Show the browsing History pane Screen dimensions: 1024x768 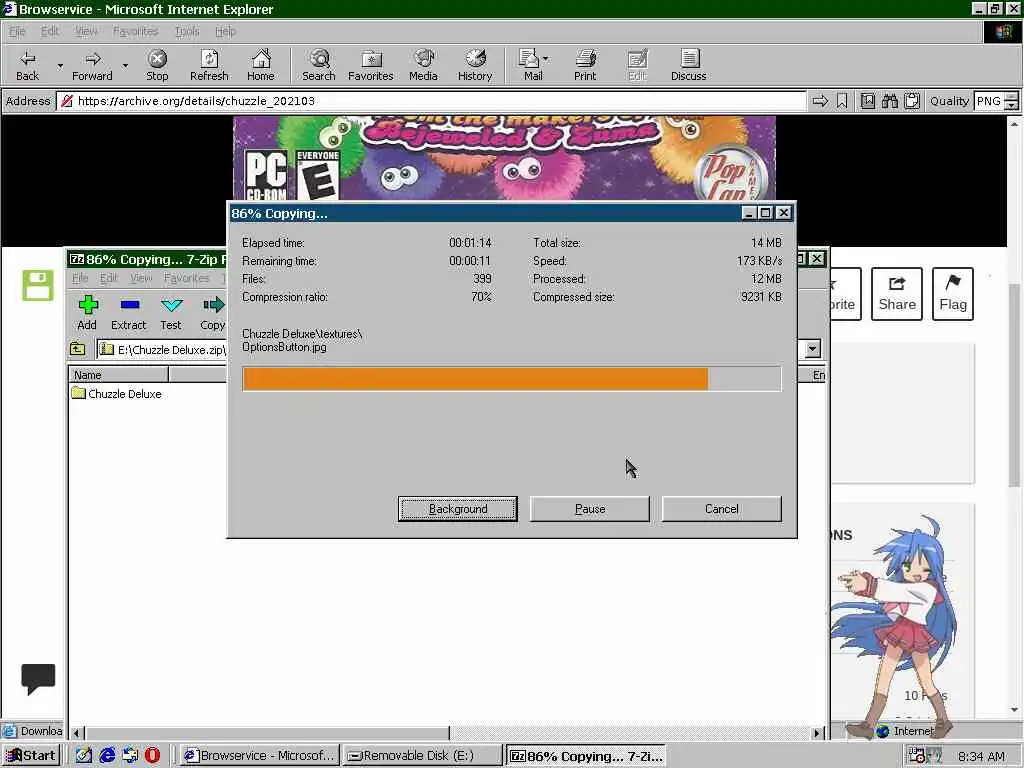pos(475,65)
